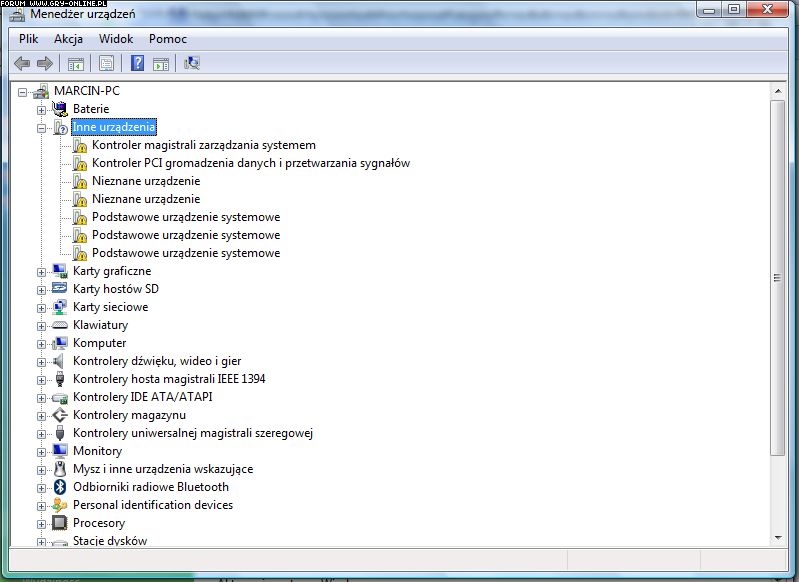This screenshot has width=799, height=582.
Task: Close the Menedżer urządzeń window
Action: click(x=767, y=10)
